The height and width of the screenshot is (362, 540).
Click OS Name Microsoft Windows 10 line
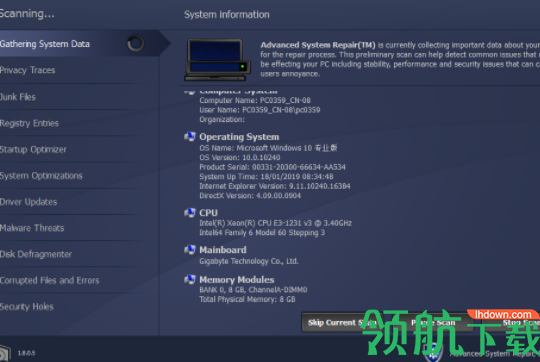click(x=268, y=148)
